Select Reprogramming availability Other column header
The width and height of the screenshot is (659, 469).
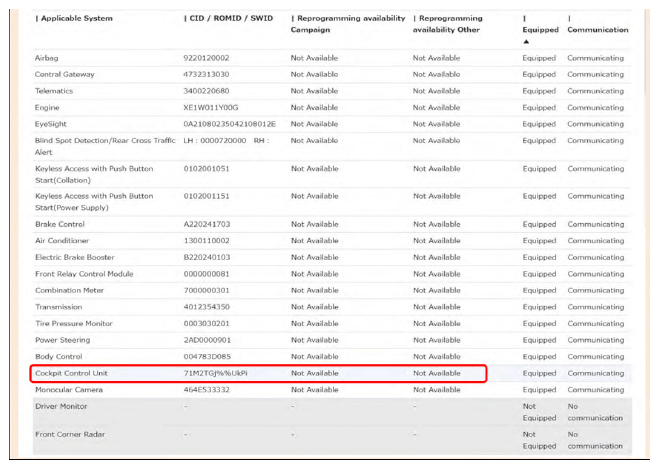point(447,24)
